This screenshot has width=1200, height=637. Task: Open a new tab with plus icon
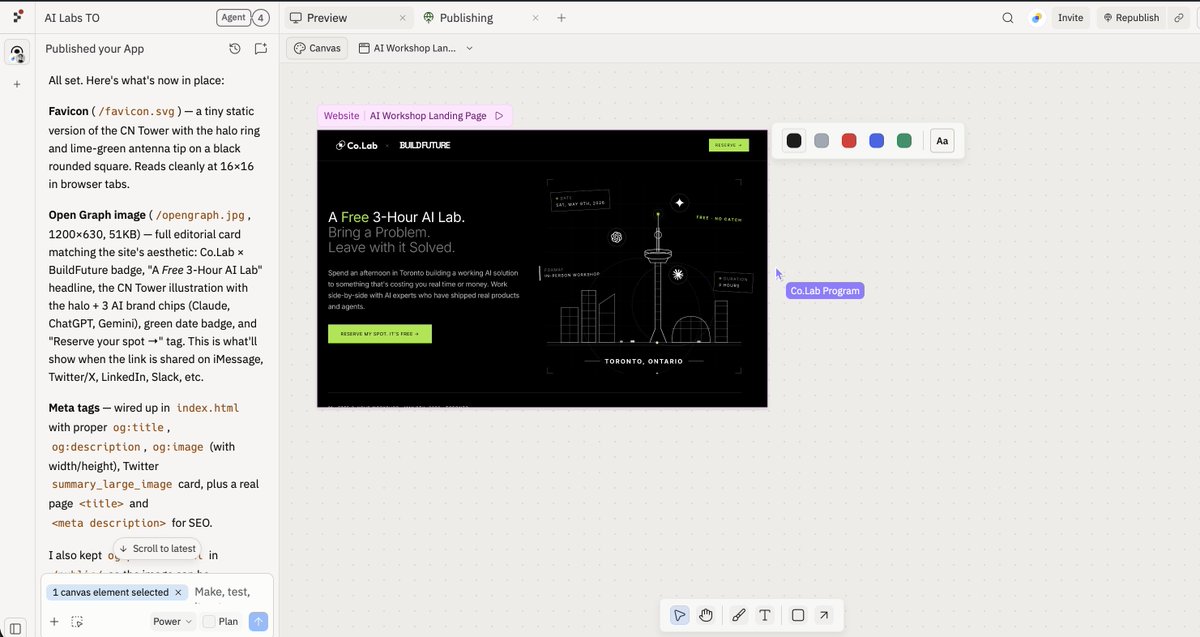point(561,18)
